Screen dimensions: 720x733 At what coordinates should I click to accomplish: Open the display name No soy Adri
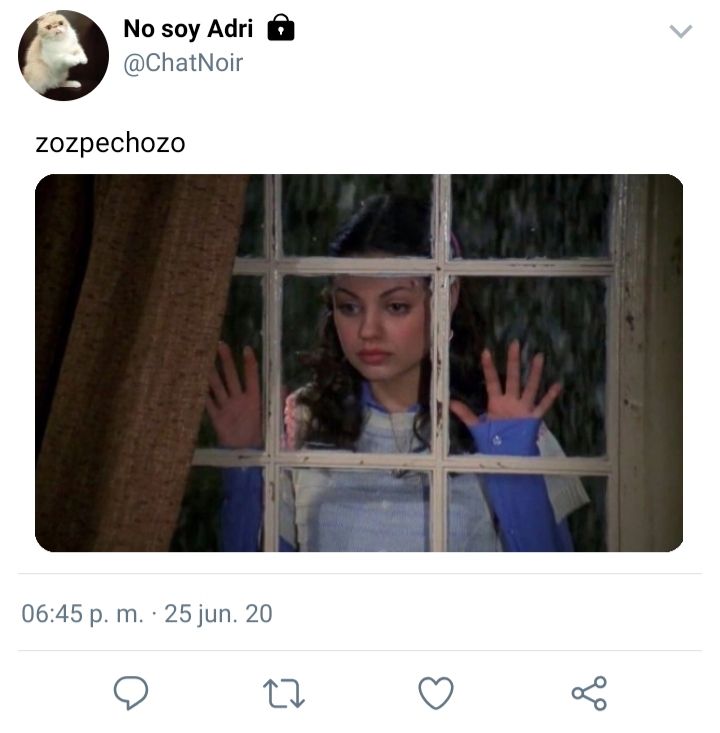coord(188,29)
